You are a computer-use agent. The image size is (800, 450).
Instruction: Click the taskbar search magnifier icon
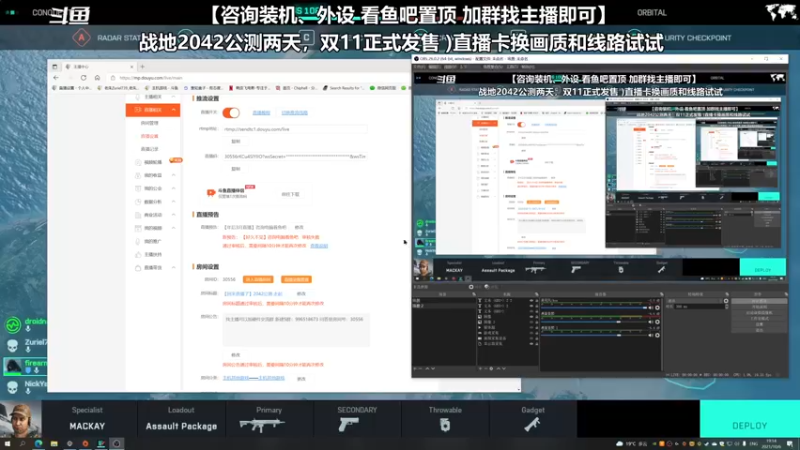coord(22,444)
